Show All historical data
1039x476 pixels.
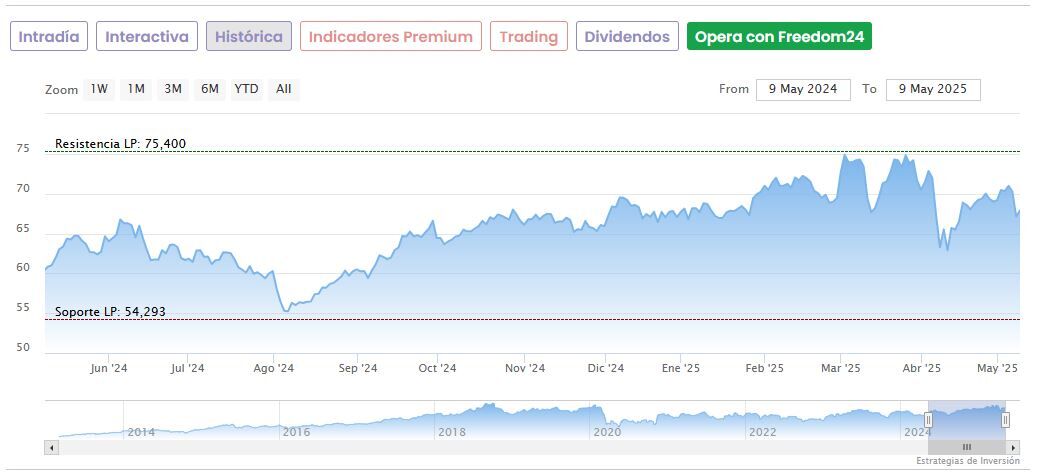pyautogui.click(x=284, y=89)
